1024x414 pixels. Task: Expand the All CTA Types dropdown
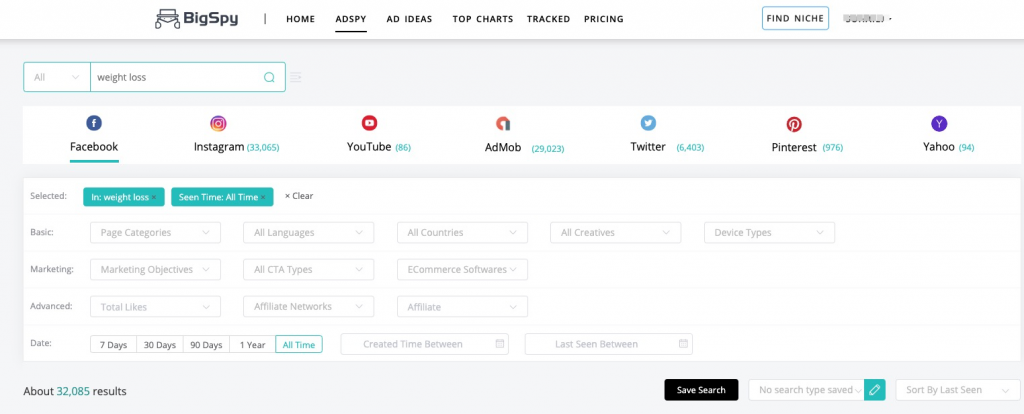pos(309,270)
